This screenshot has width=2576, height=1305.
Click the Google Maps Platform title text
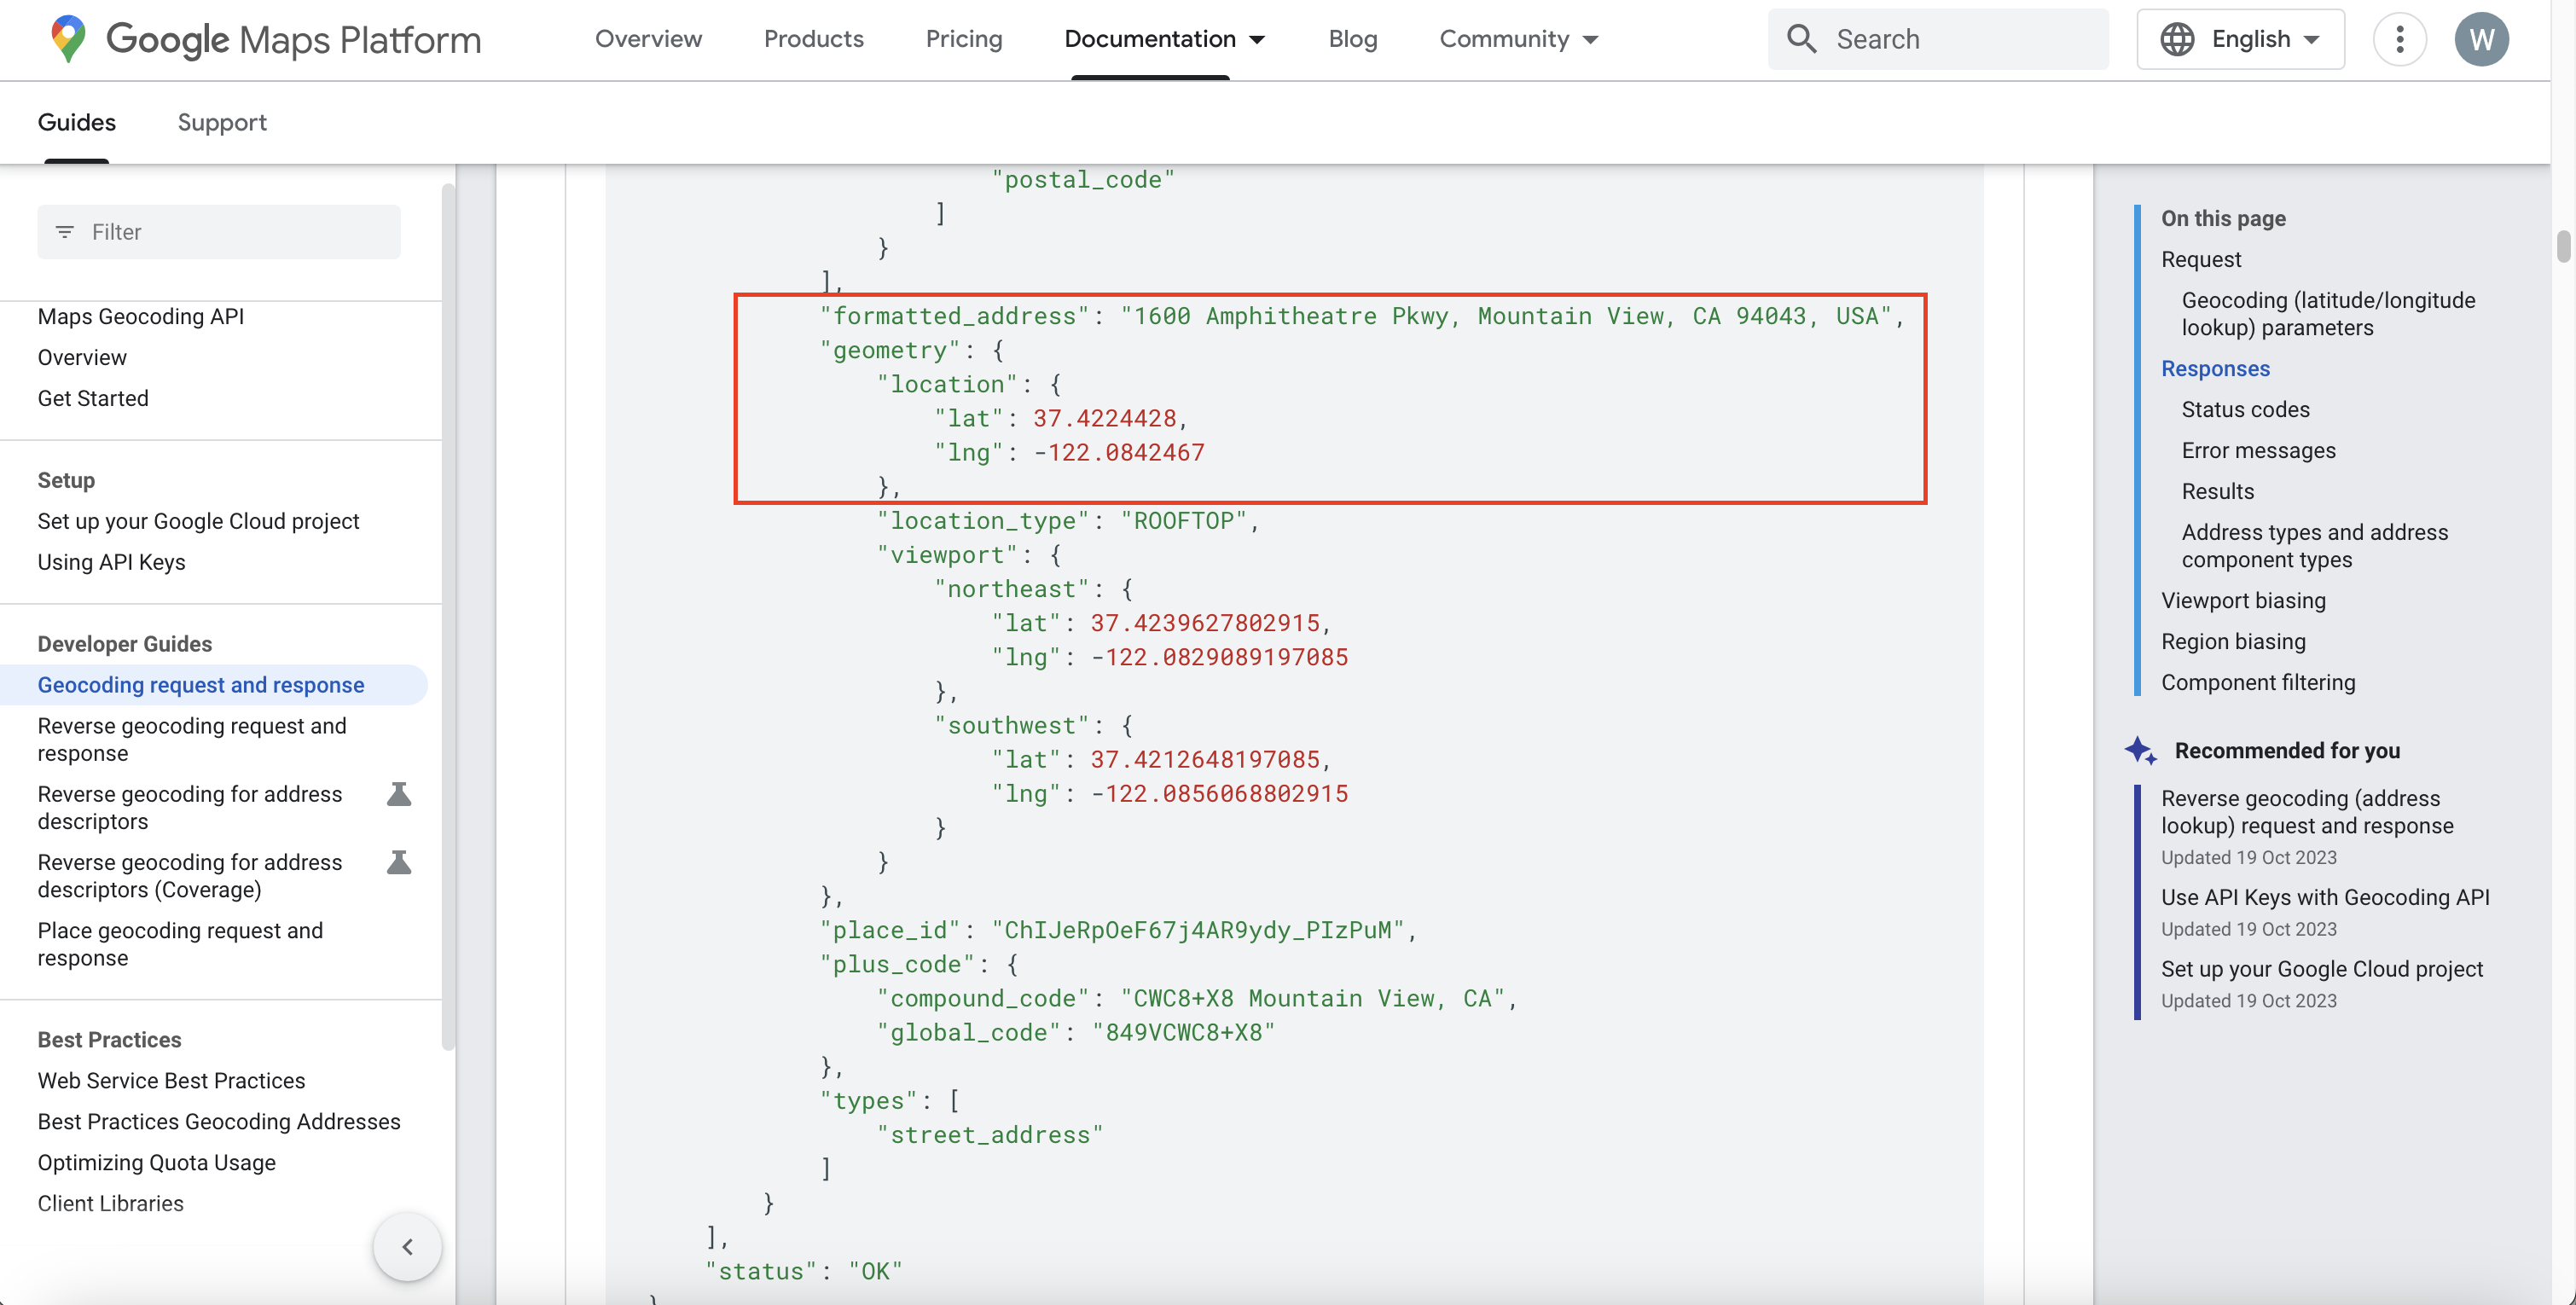[x=293, y=40]
